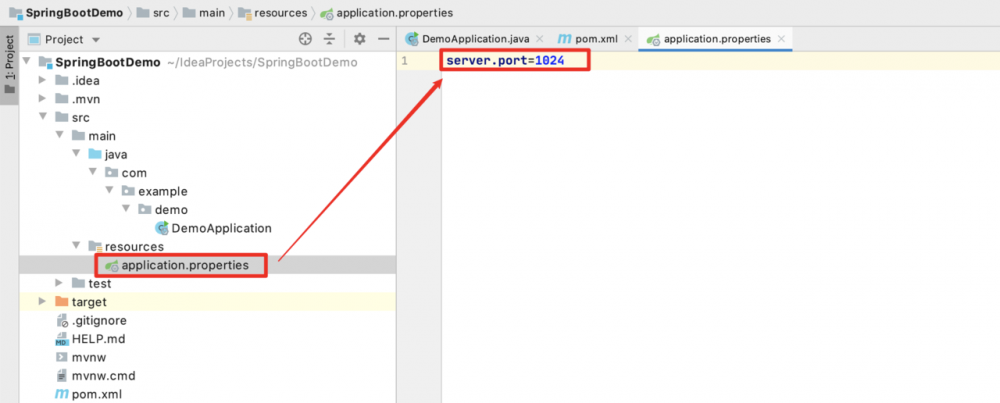Click line number 1 in editor gutter

[404, 61]
